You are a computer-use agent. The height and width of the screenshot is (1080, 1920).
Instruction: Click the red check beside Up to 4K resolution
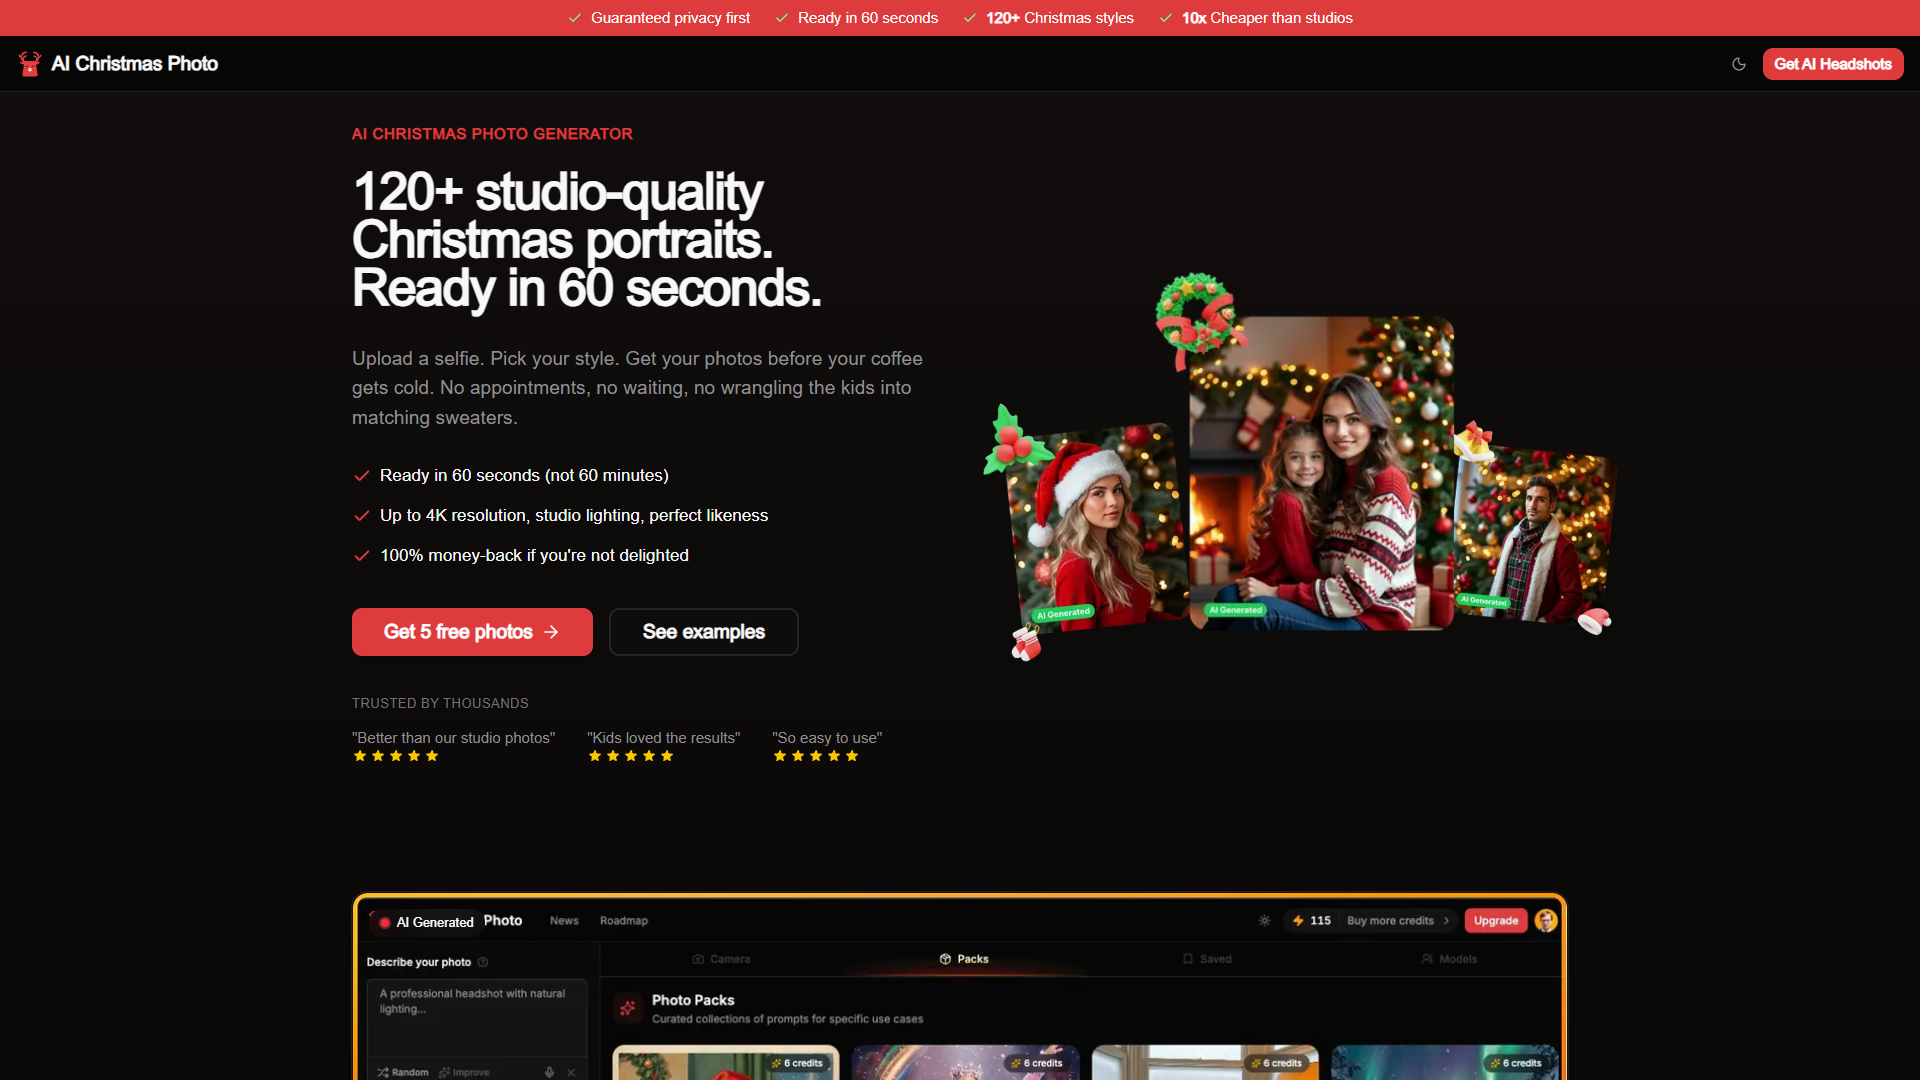(362, 516)
